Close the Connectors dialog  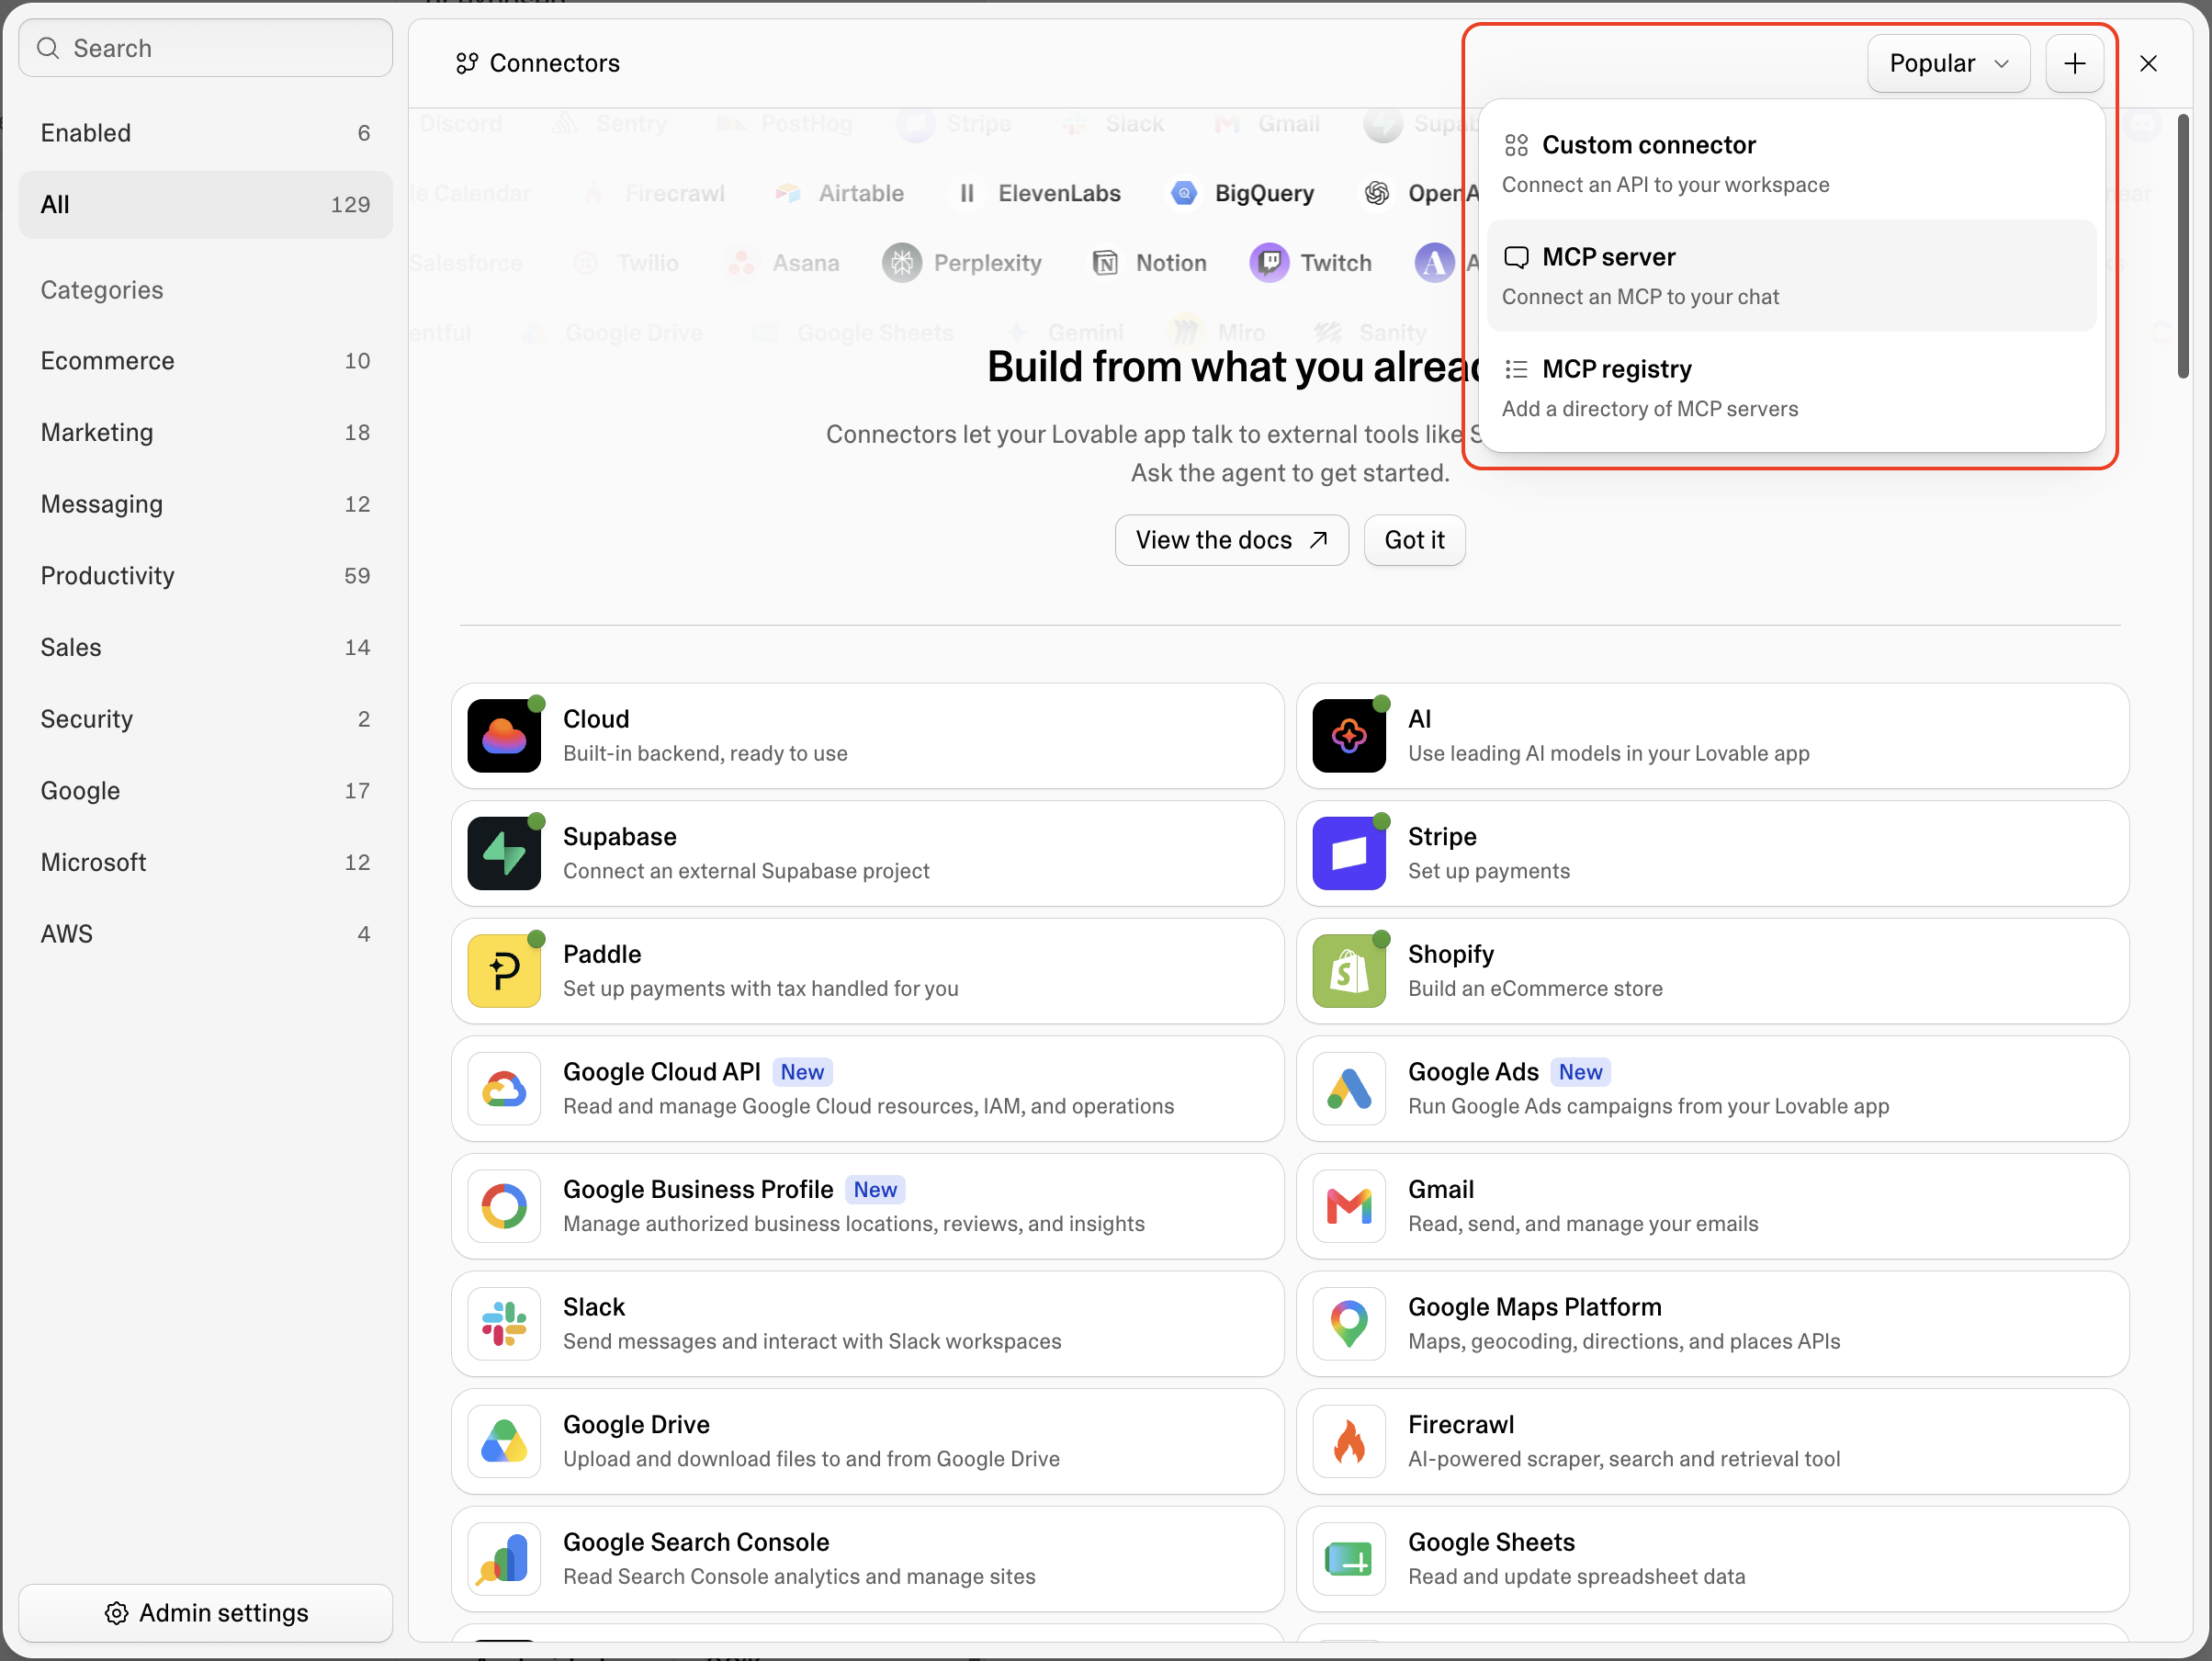click(2147, 64)
